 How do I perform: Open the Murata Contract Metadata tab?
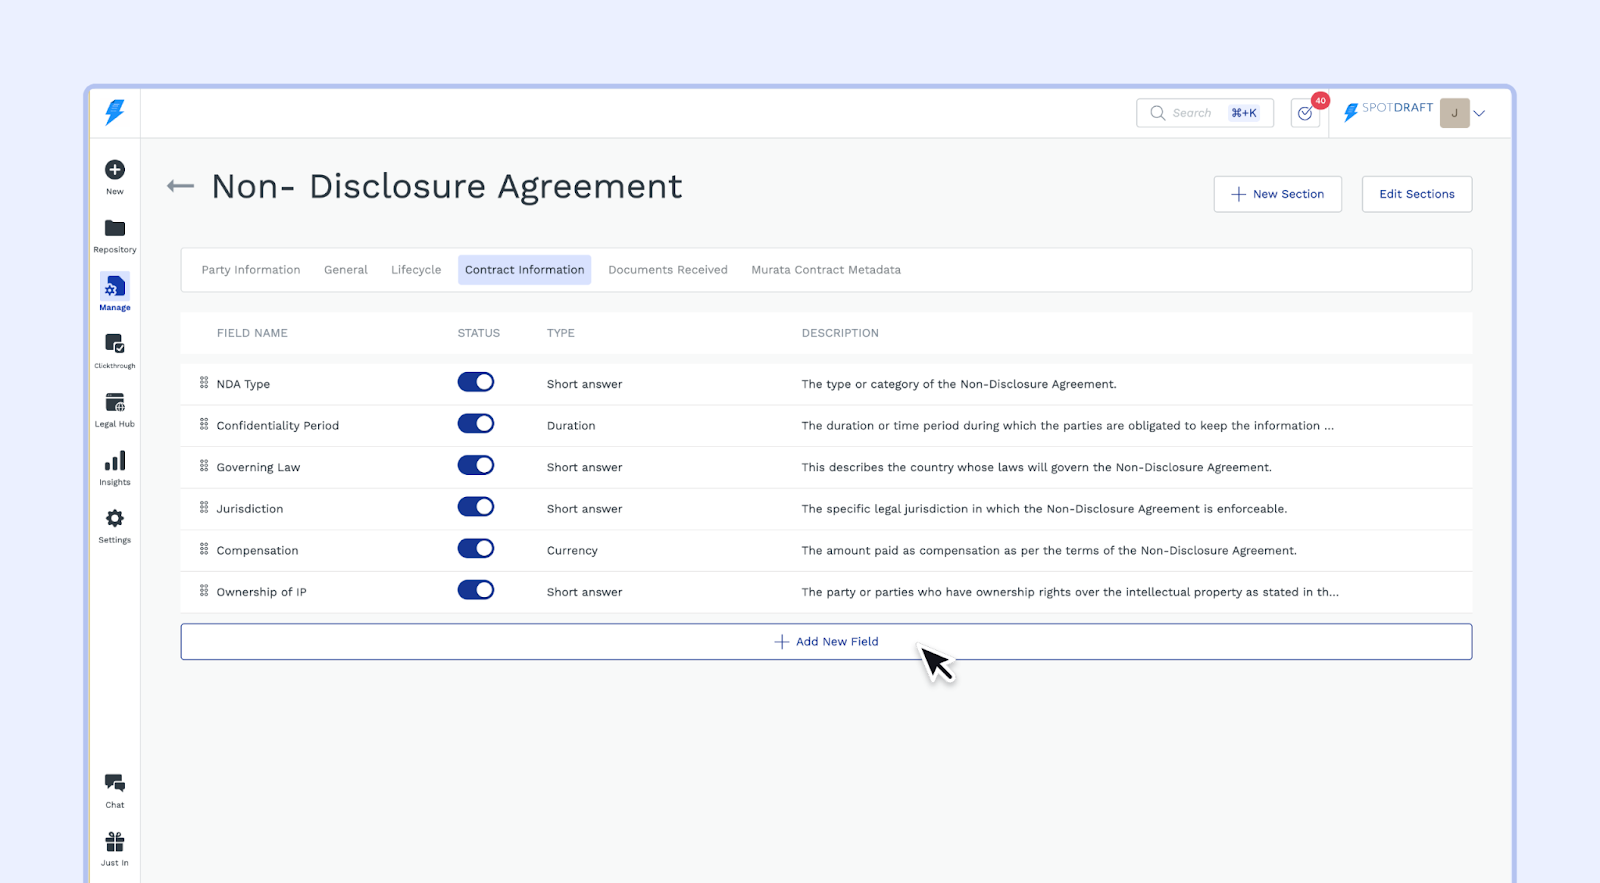point(826,270)
